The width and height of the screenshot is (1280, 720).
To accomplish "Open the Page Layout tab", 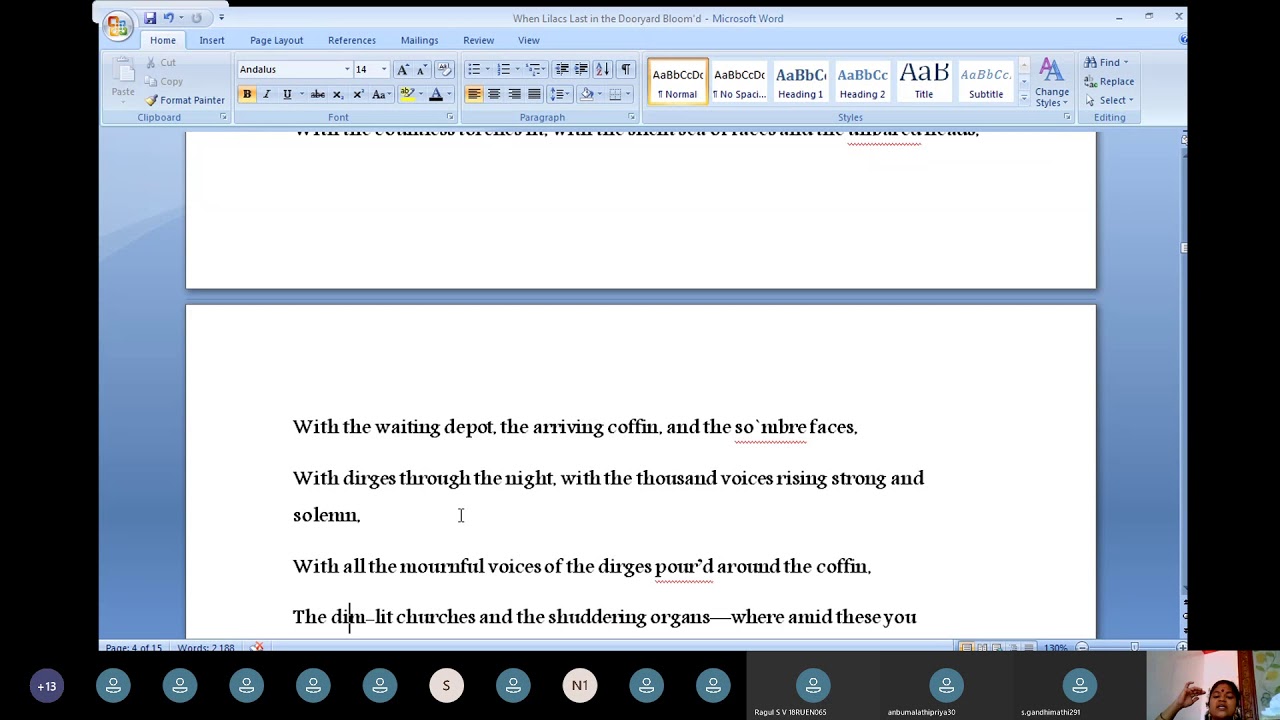I will [x=276, y=40].
